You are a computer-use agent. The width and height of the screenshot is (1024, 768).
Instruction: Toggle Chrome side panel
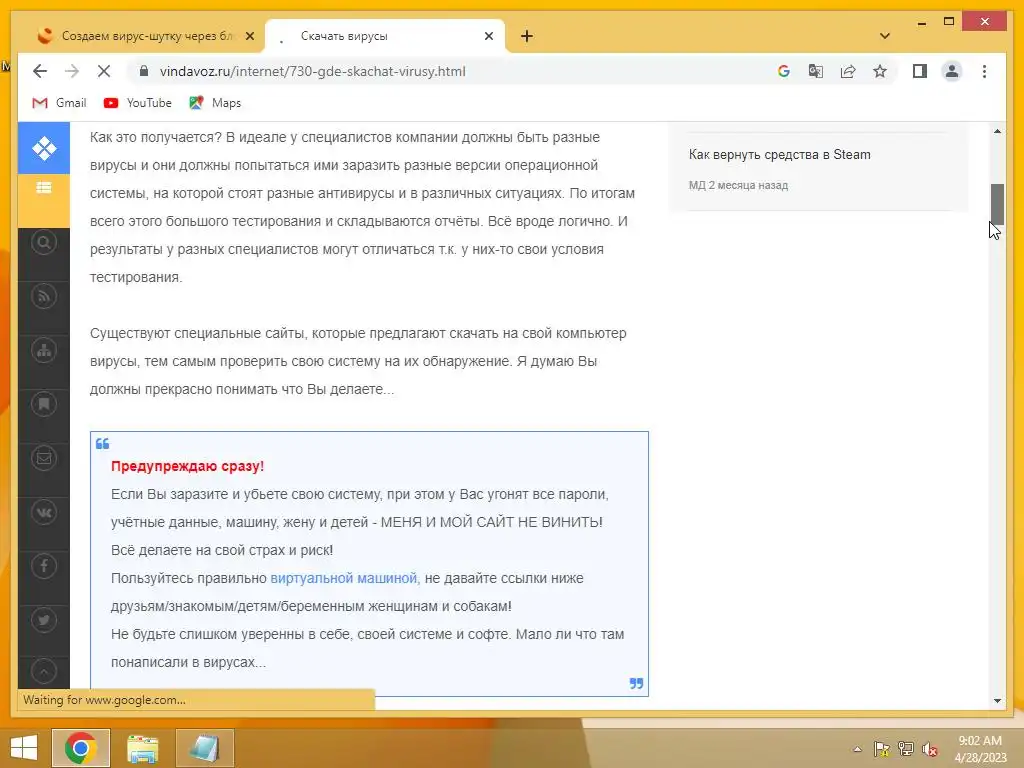[920, 71]
